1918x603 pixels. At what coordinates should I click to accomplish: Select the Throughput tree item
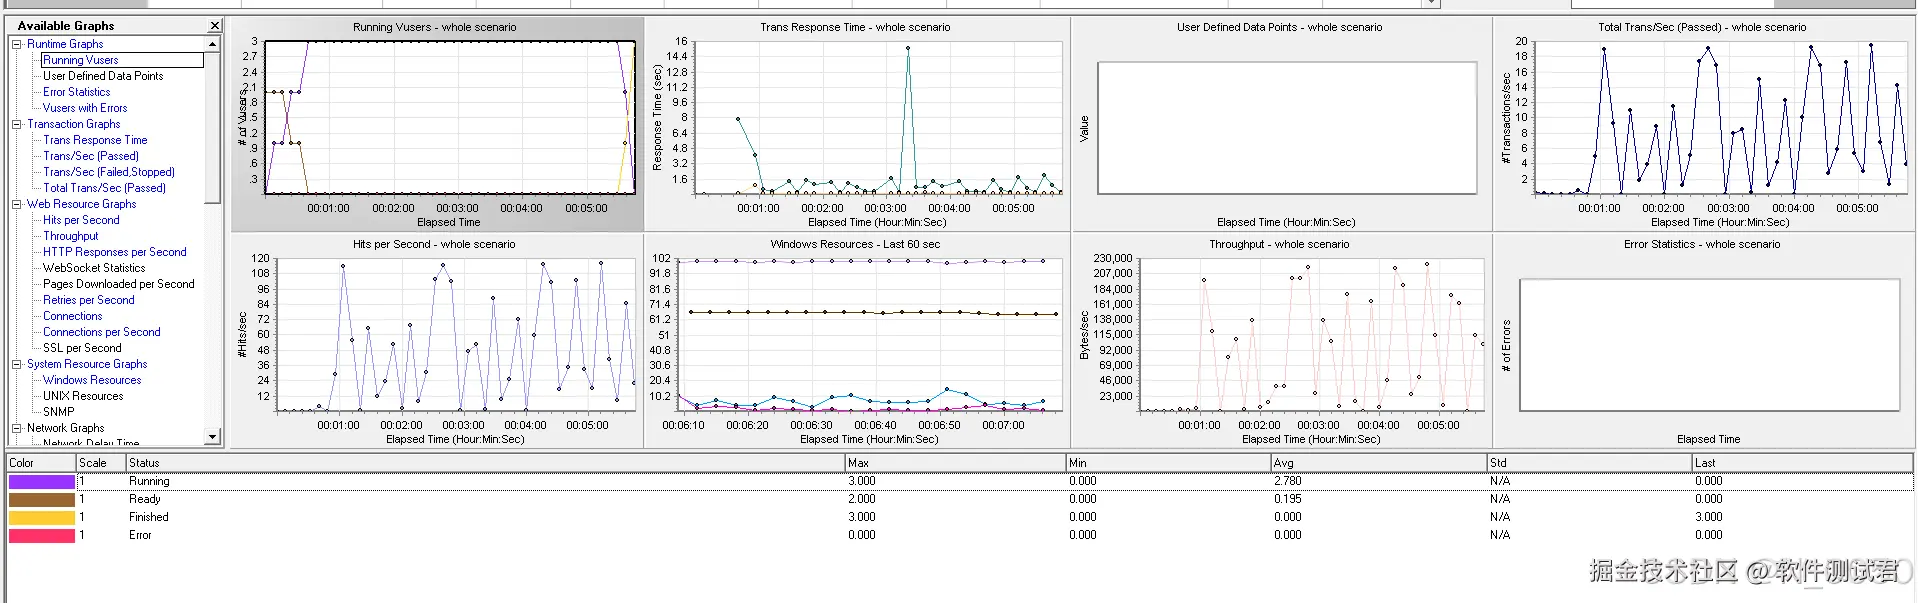click(x=70, y=236)
